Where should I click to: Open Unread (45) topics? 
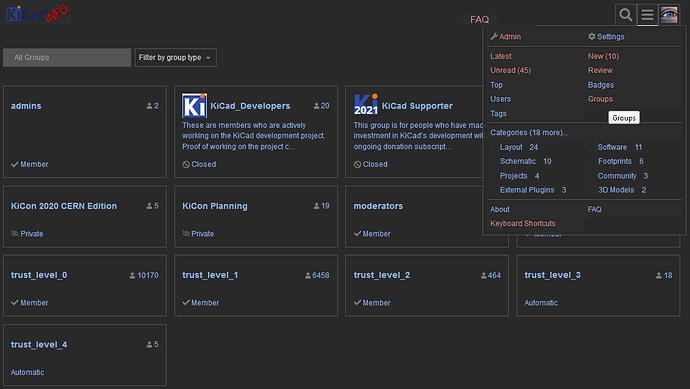point(510,70)
